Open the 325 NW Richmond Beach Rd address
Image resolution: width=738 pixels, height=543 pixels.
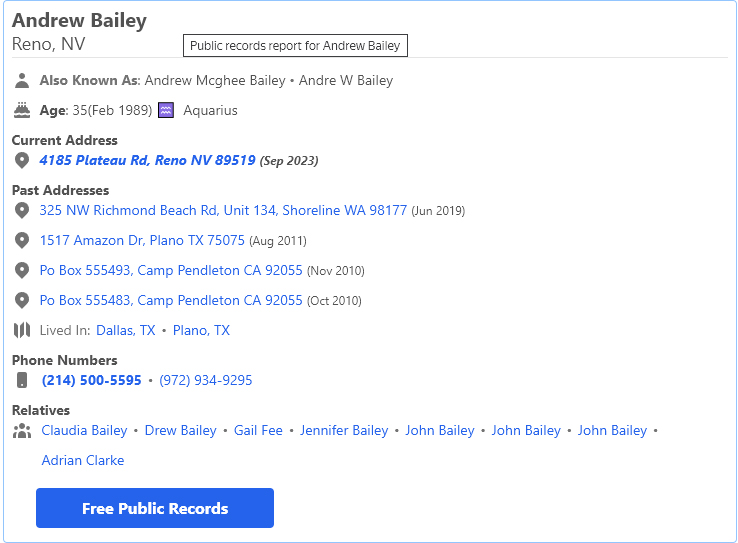223,210
